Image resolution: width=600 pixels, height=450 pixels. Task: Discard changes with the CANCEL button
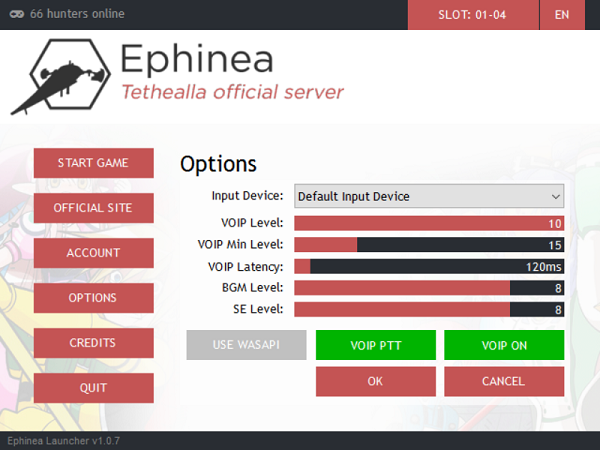[504, 382]
